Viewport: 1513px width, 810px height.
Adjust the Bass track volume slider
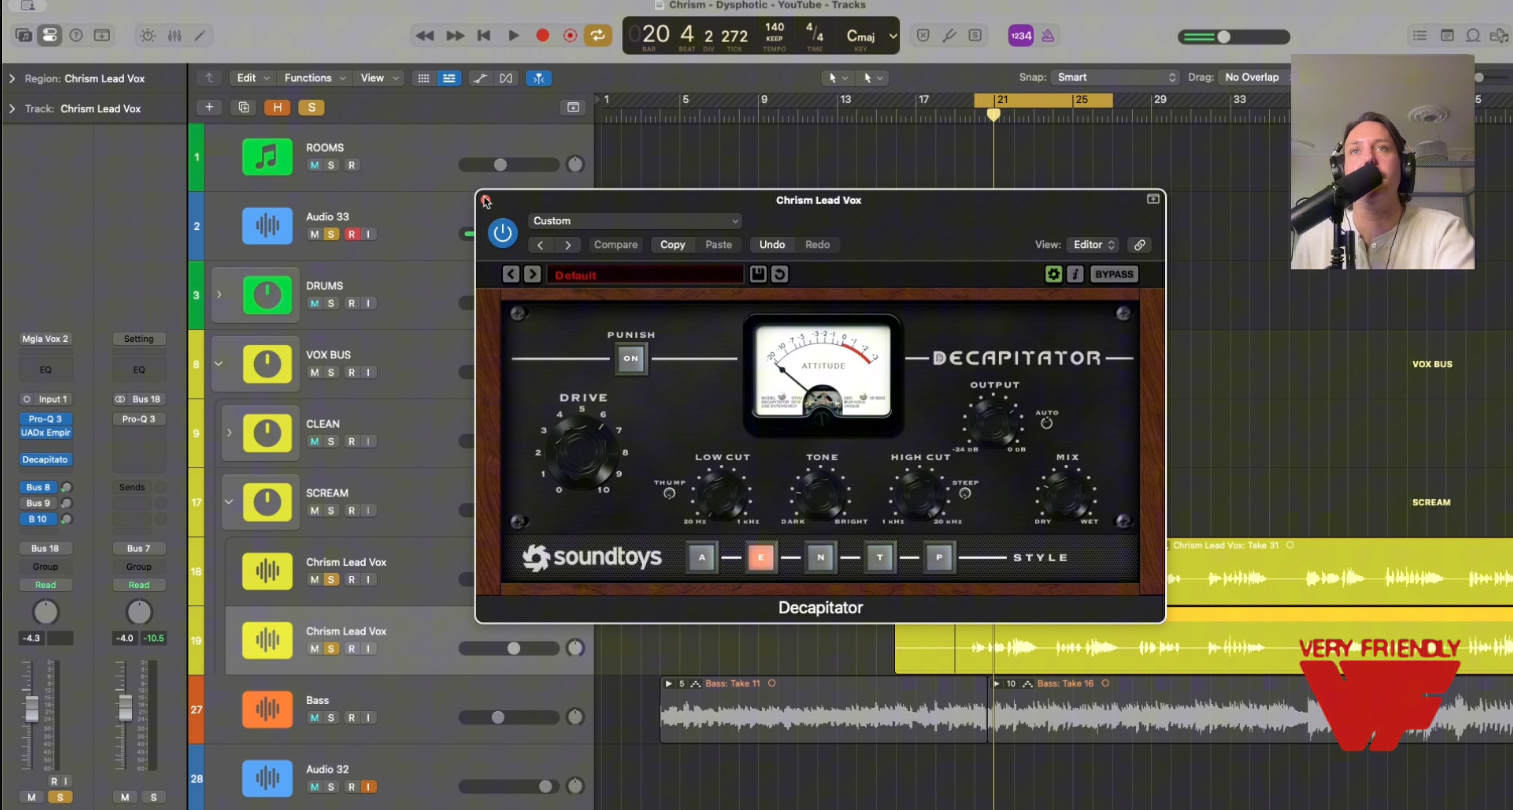(x=508, y=717)
